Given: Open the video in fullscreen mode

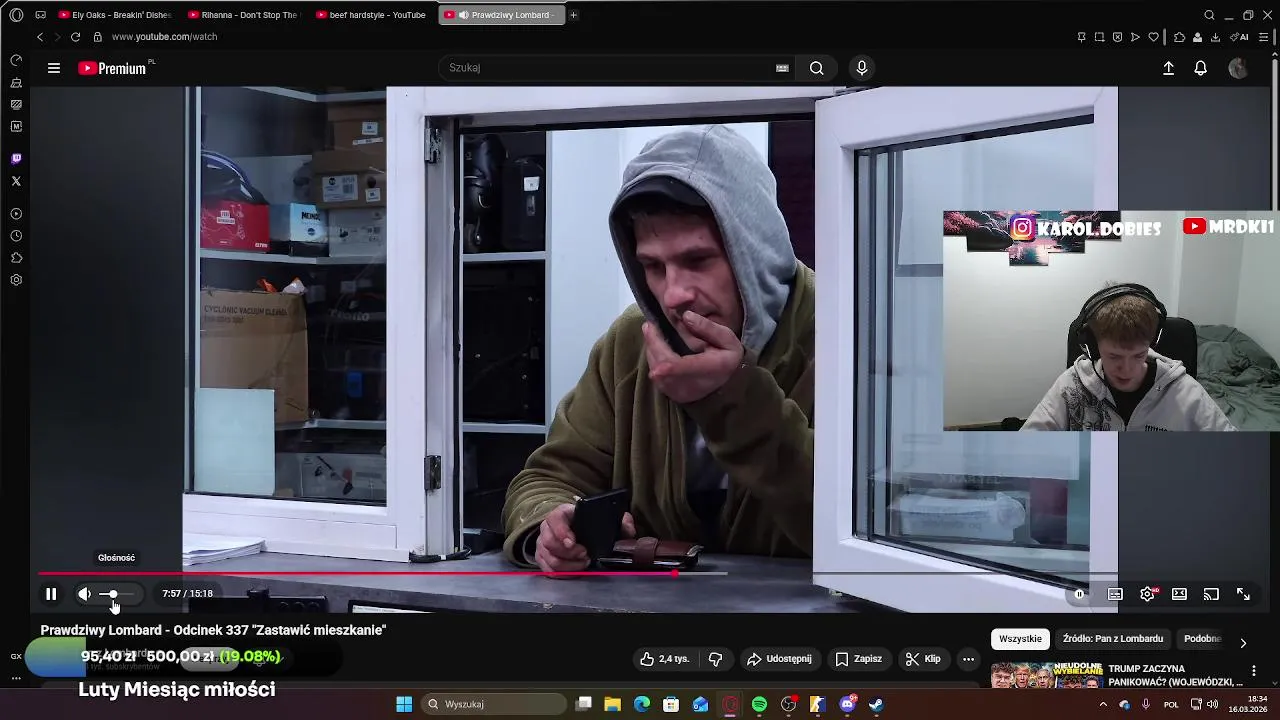Looking at the screenshot, I should point(1243,594).
